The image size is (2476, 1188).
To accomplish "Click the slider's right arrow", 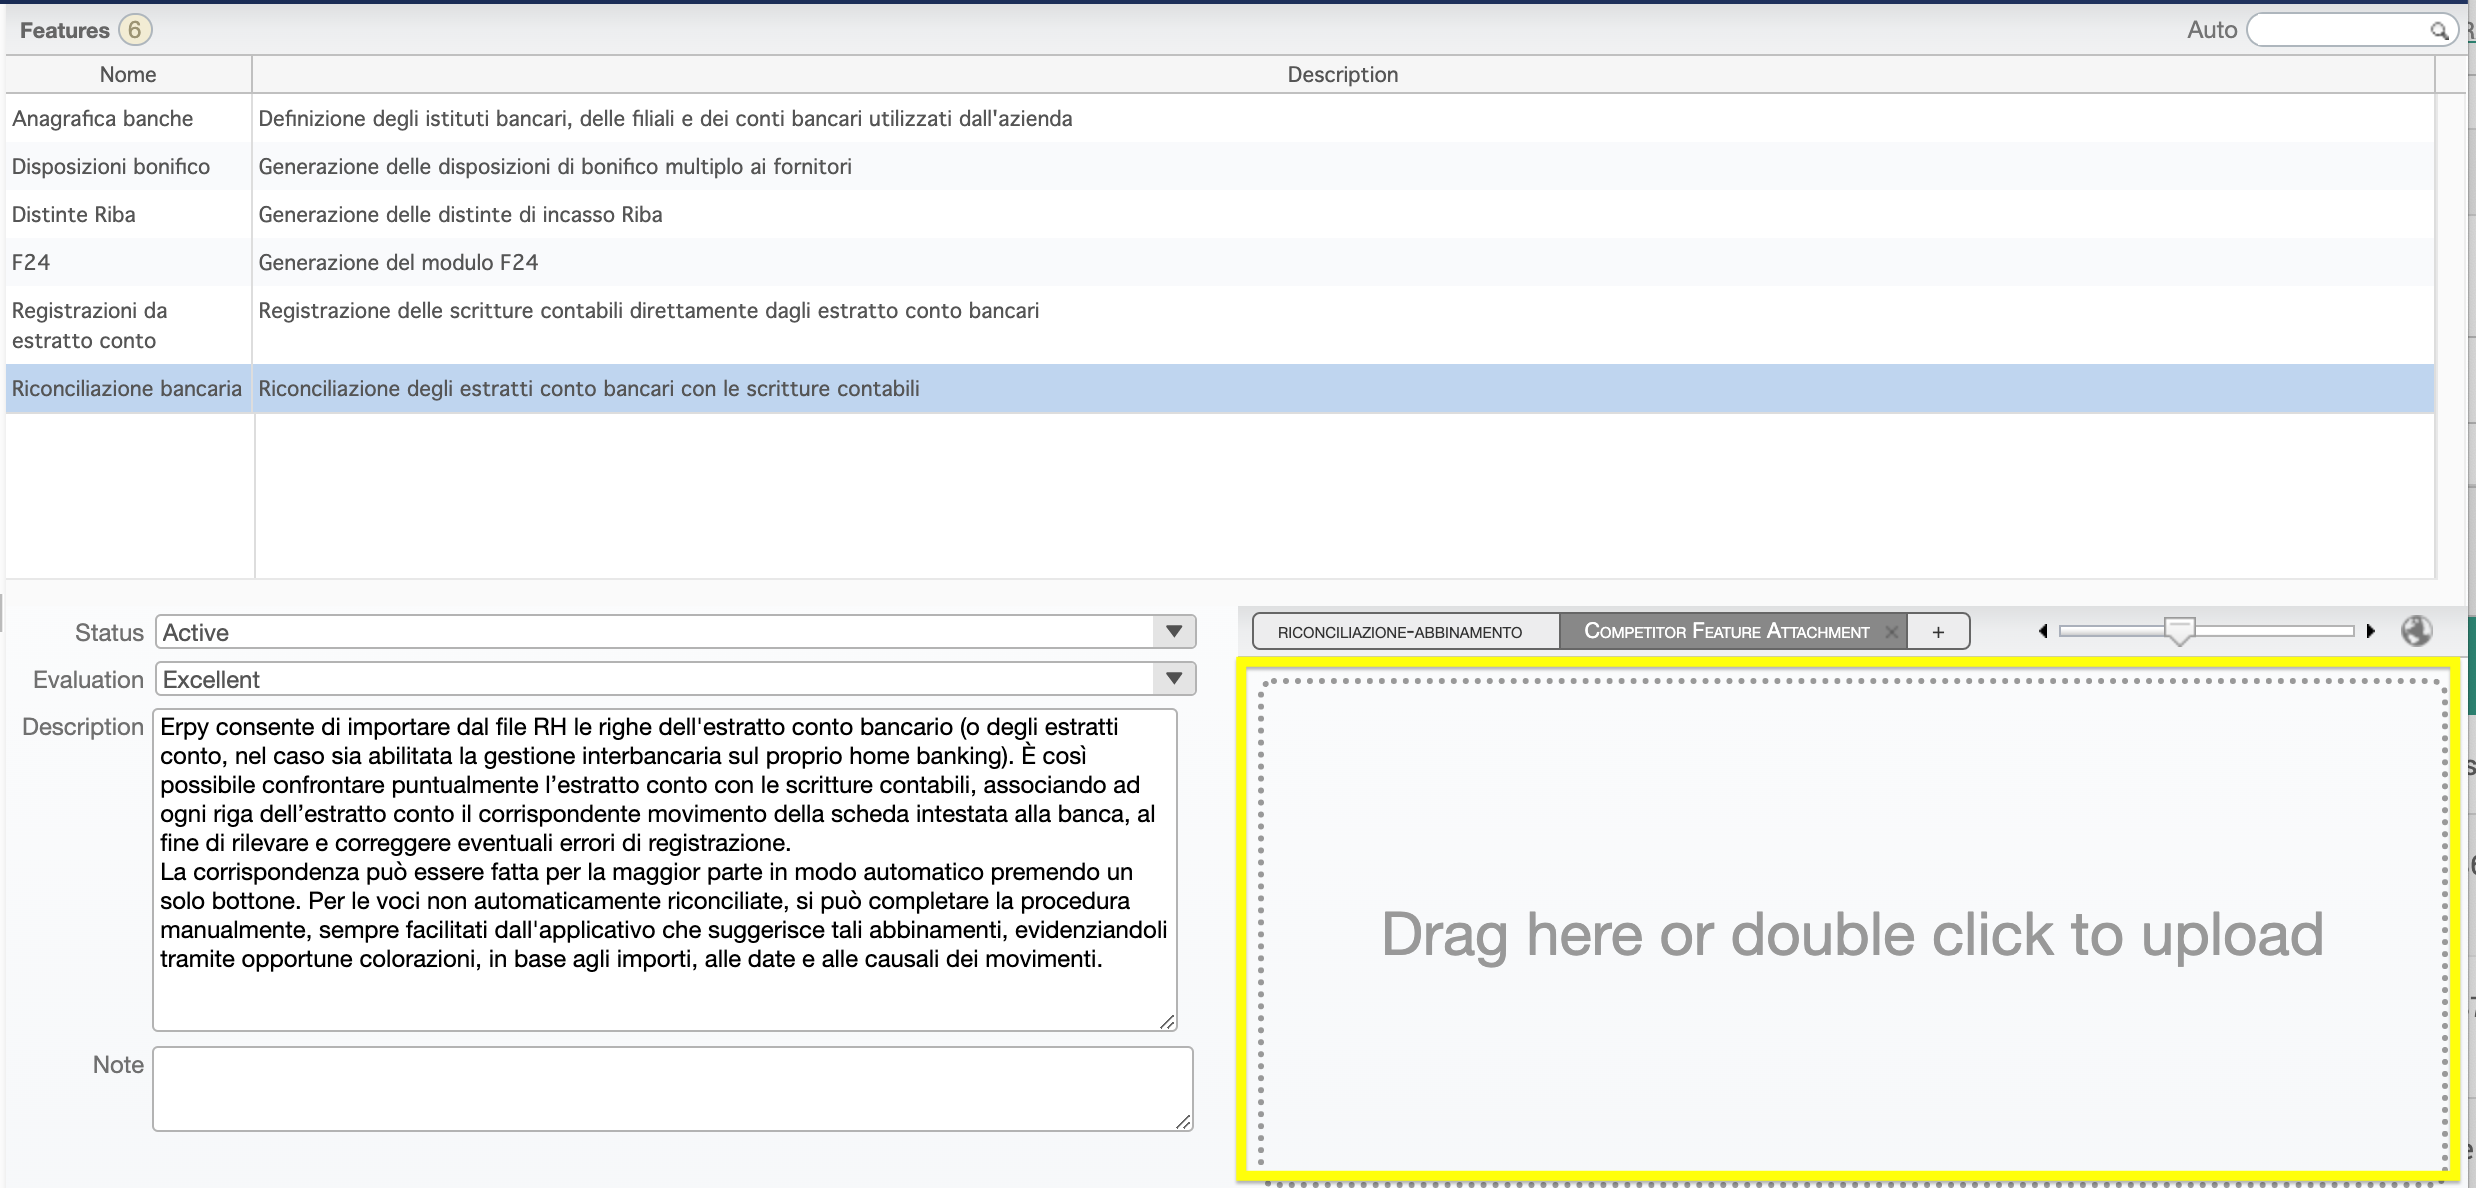I will (2370, 631).
